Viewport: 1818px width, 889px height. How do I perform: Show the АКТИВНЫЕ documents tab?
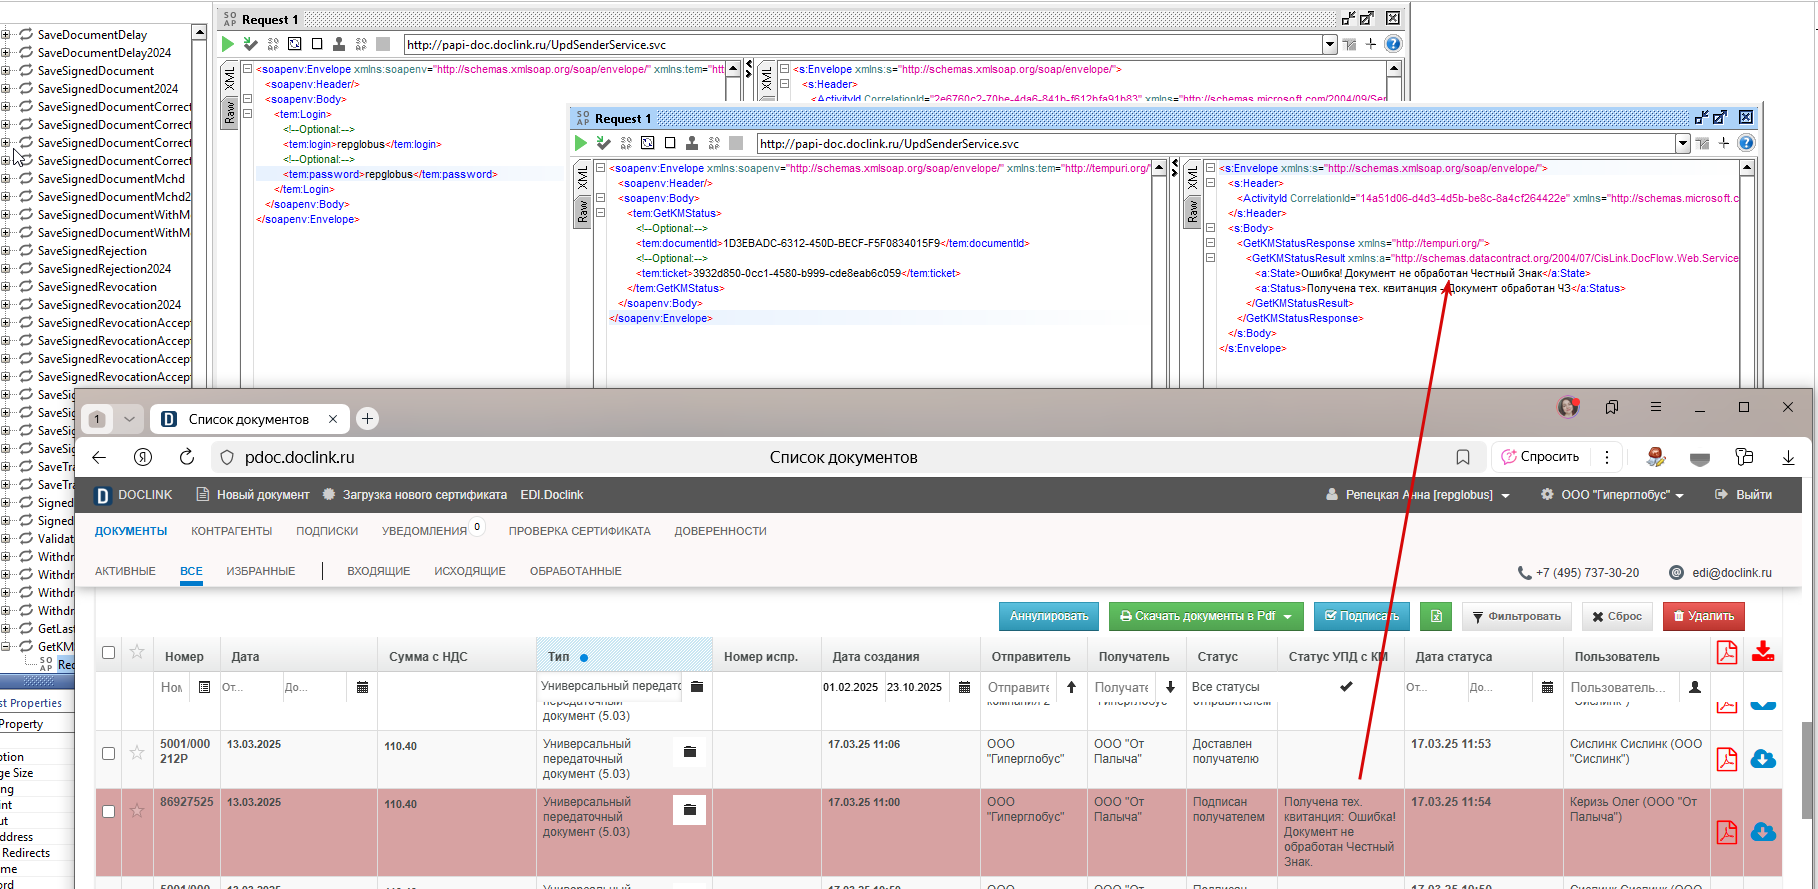(125, 571)
